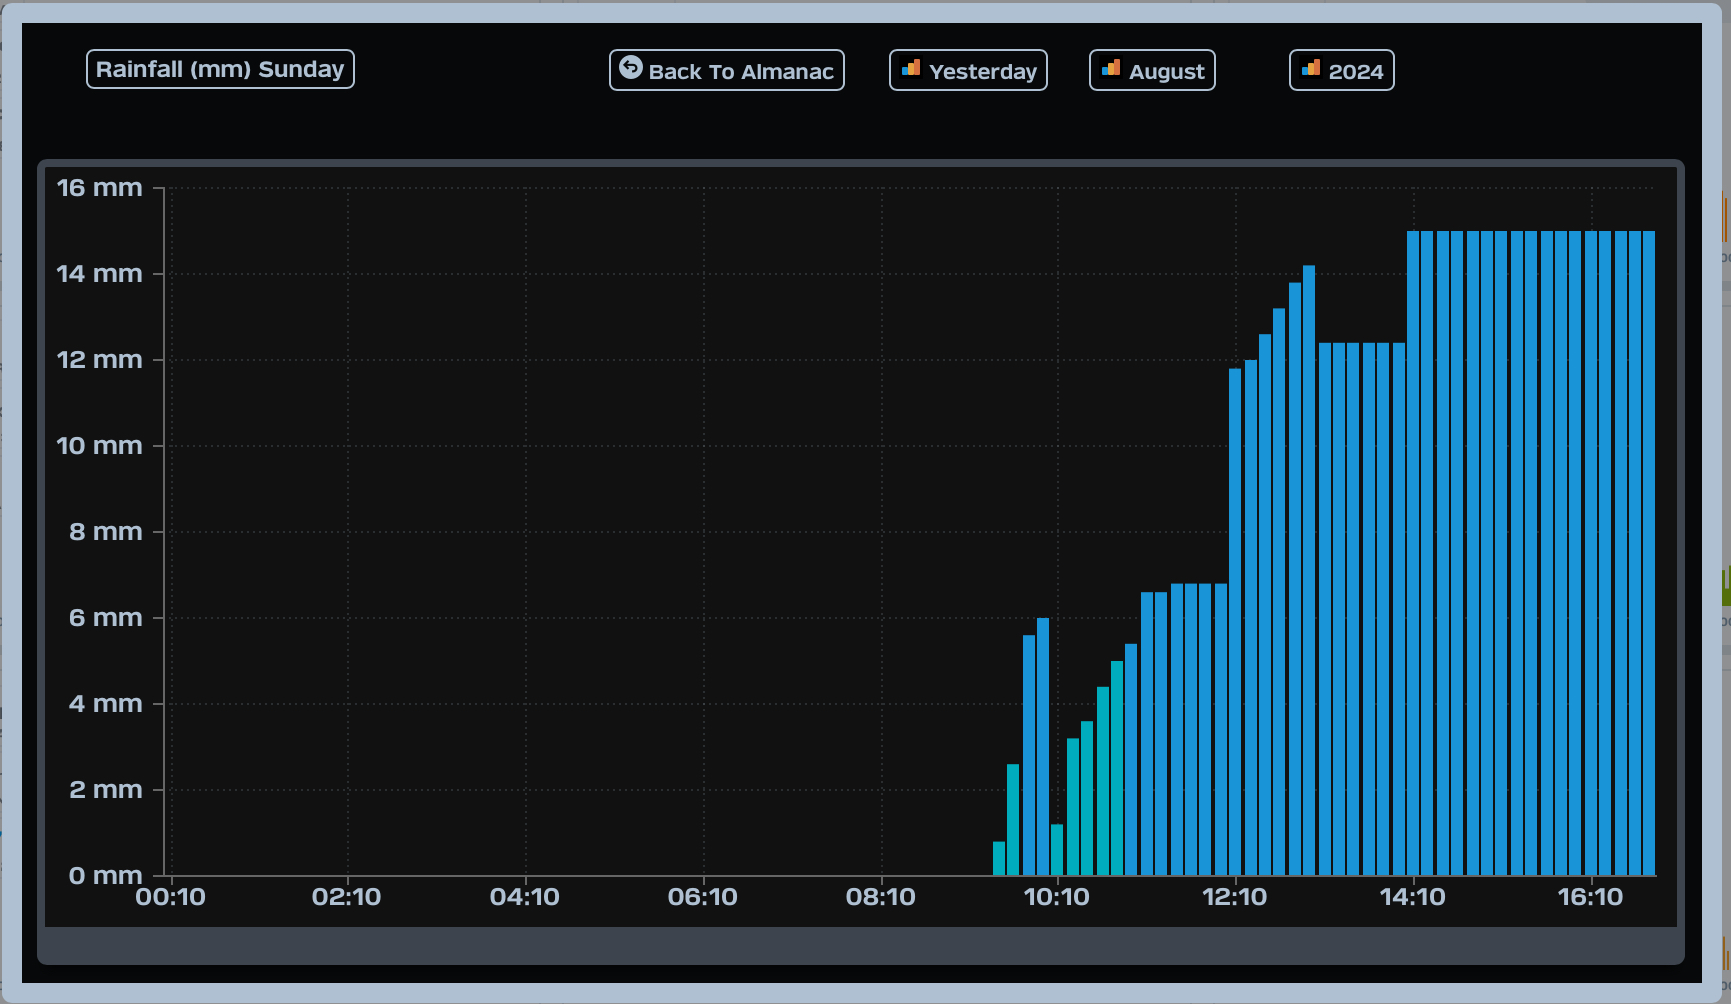The width and height of the screenshot is (1731, 1004).
Task: Click the Rainfall (mm) Sunday label
Action: [x=220, y=69]
